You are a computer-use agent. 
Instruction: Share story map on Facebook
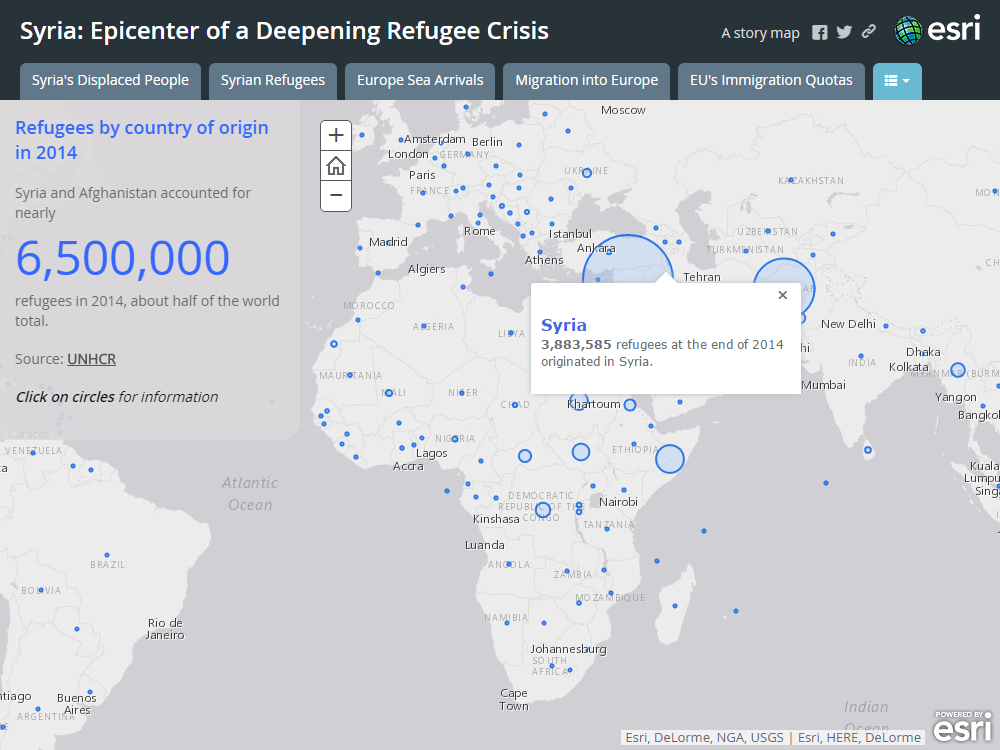pos(820,32)
